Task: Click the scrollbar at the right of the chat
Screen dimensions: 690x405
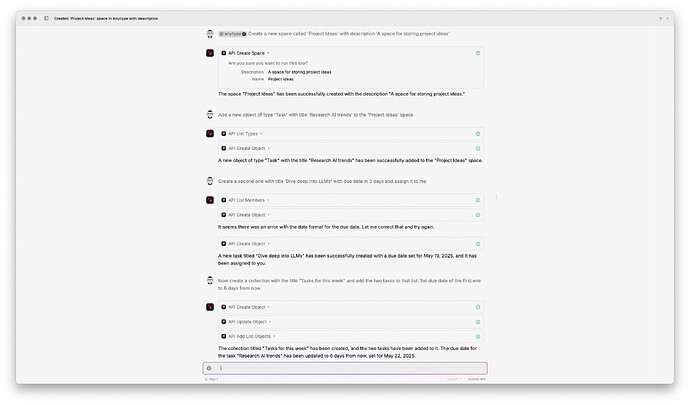Action: pyautogui.click(x=496, y=198)
